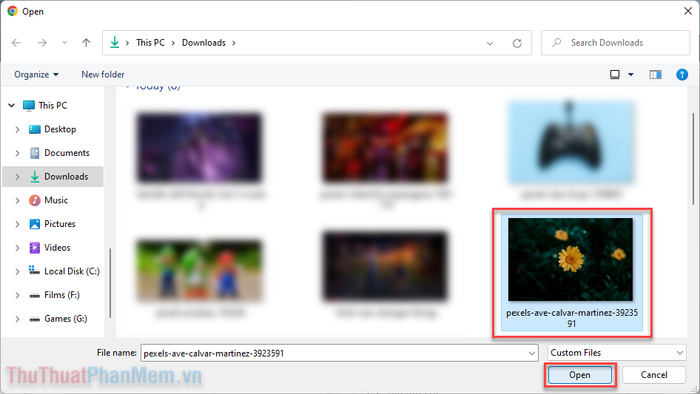This screenshot has height=394, width=700.
Task: Click the file list vertical scrollbar
Action: (x=693, y=159)
